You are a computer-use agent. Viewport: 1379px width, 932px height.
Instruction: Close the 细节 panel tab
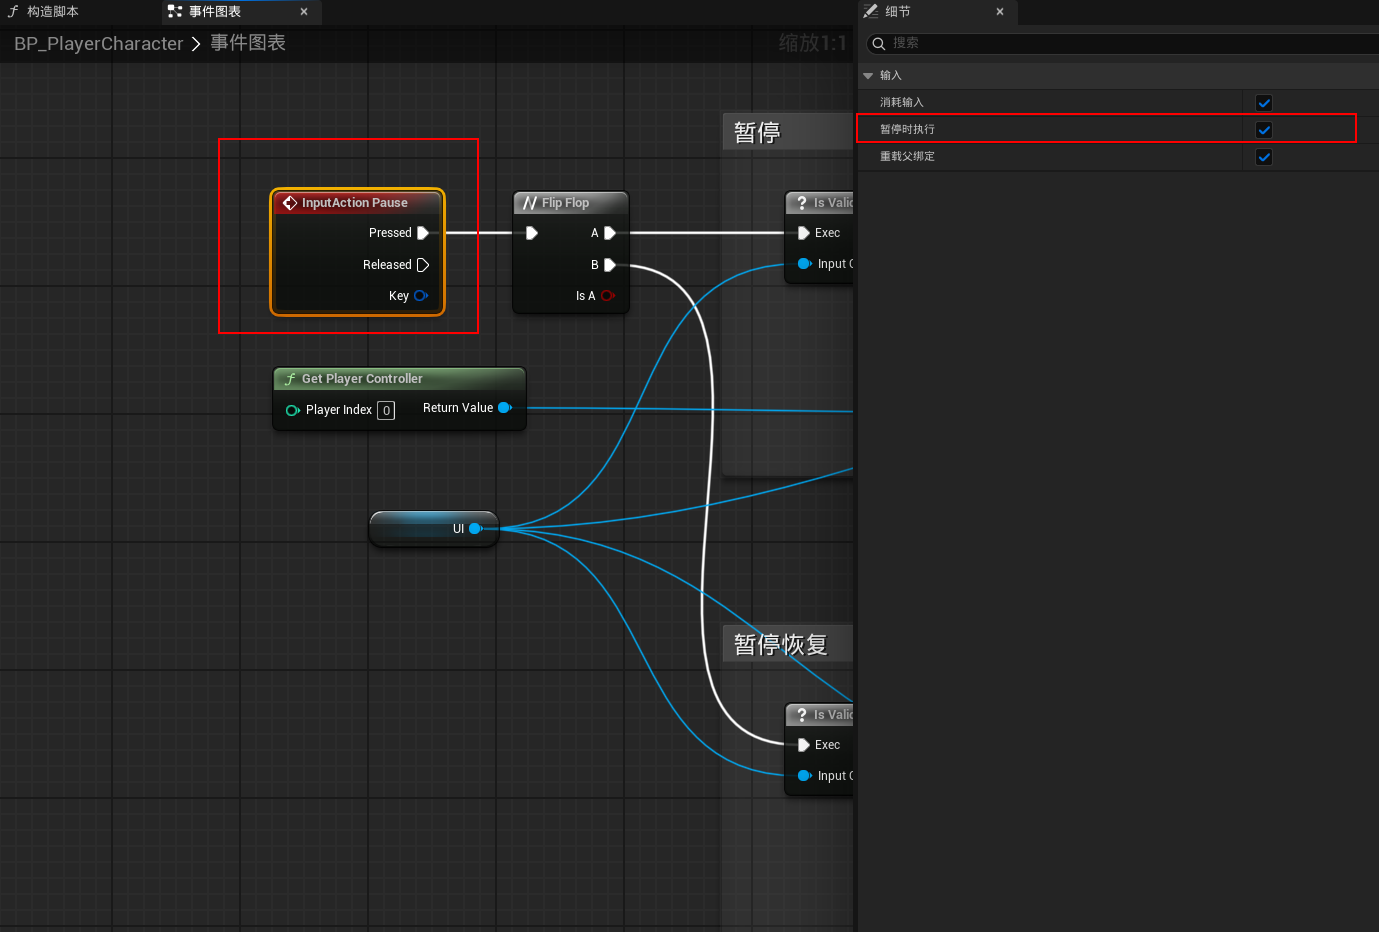click(x=1000, y=12)
